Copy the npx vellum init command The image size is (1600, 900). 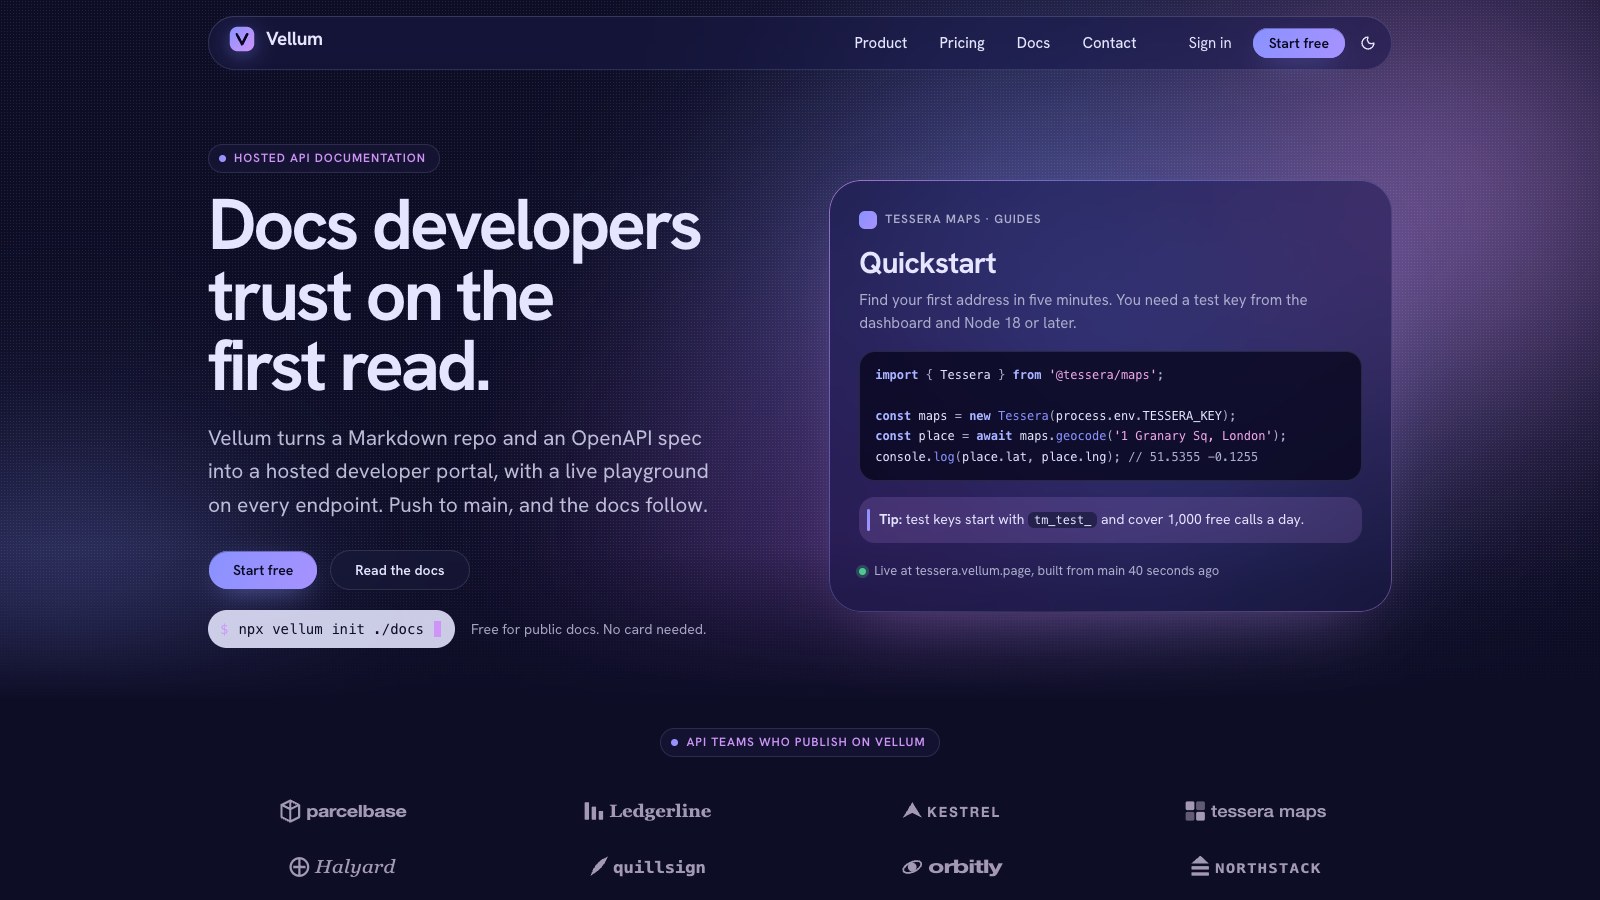[x=331, y=629]
